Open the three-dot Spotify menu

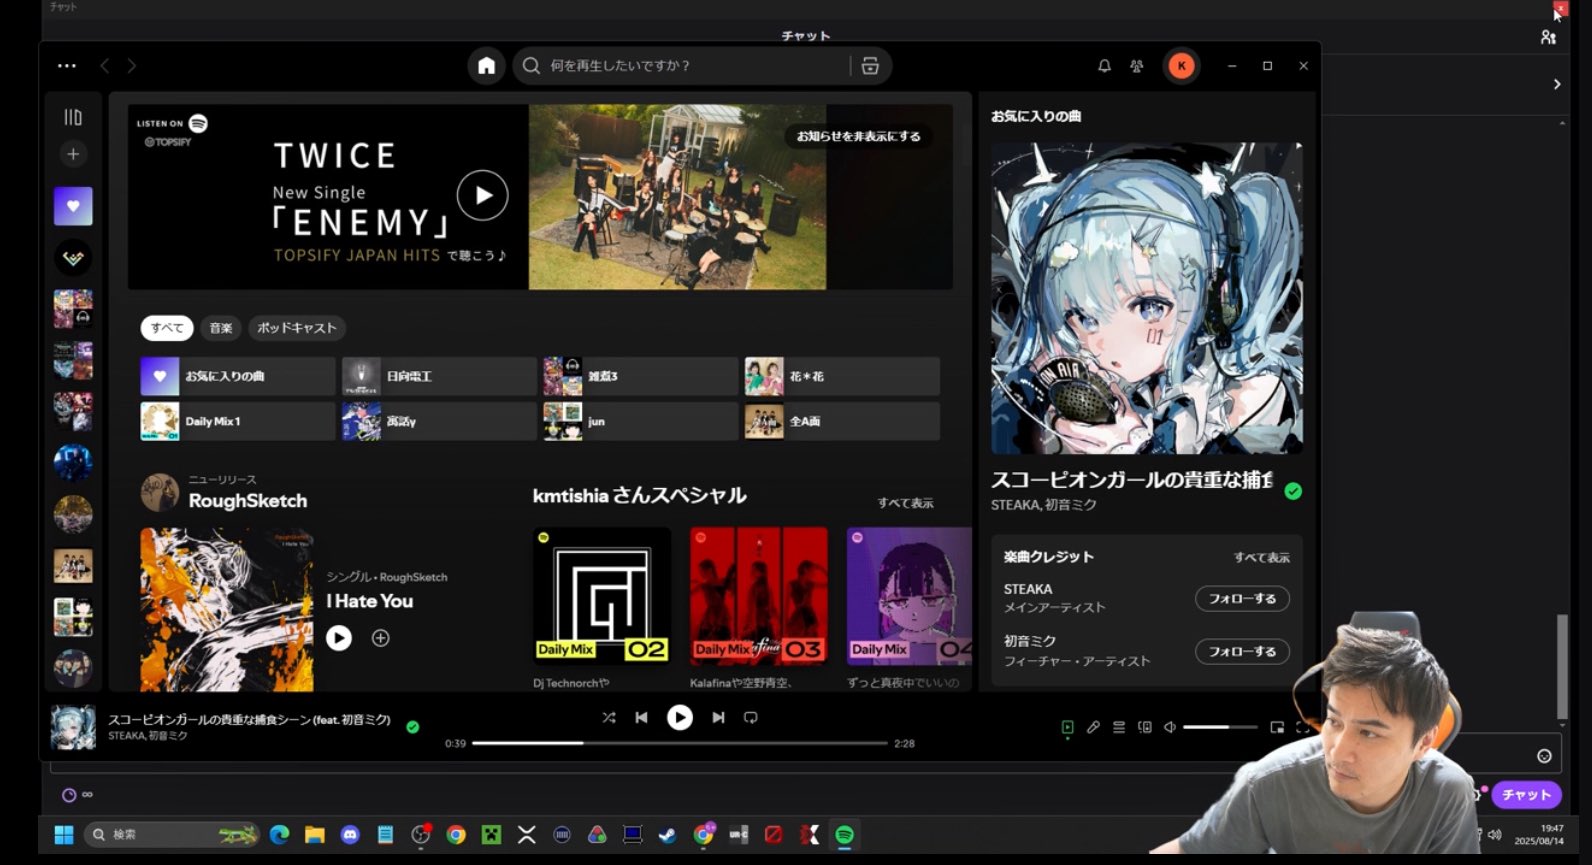pyautogui.click(x=67, y=66)
